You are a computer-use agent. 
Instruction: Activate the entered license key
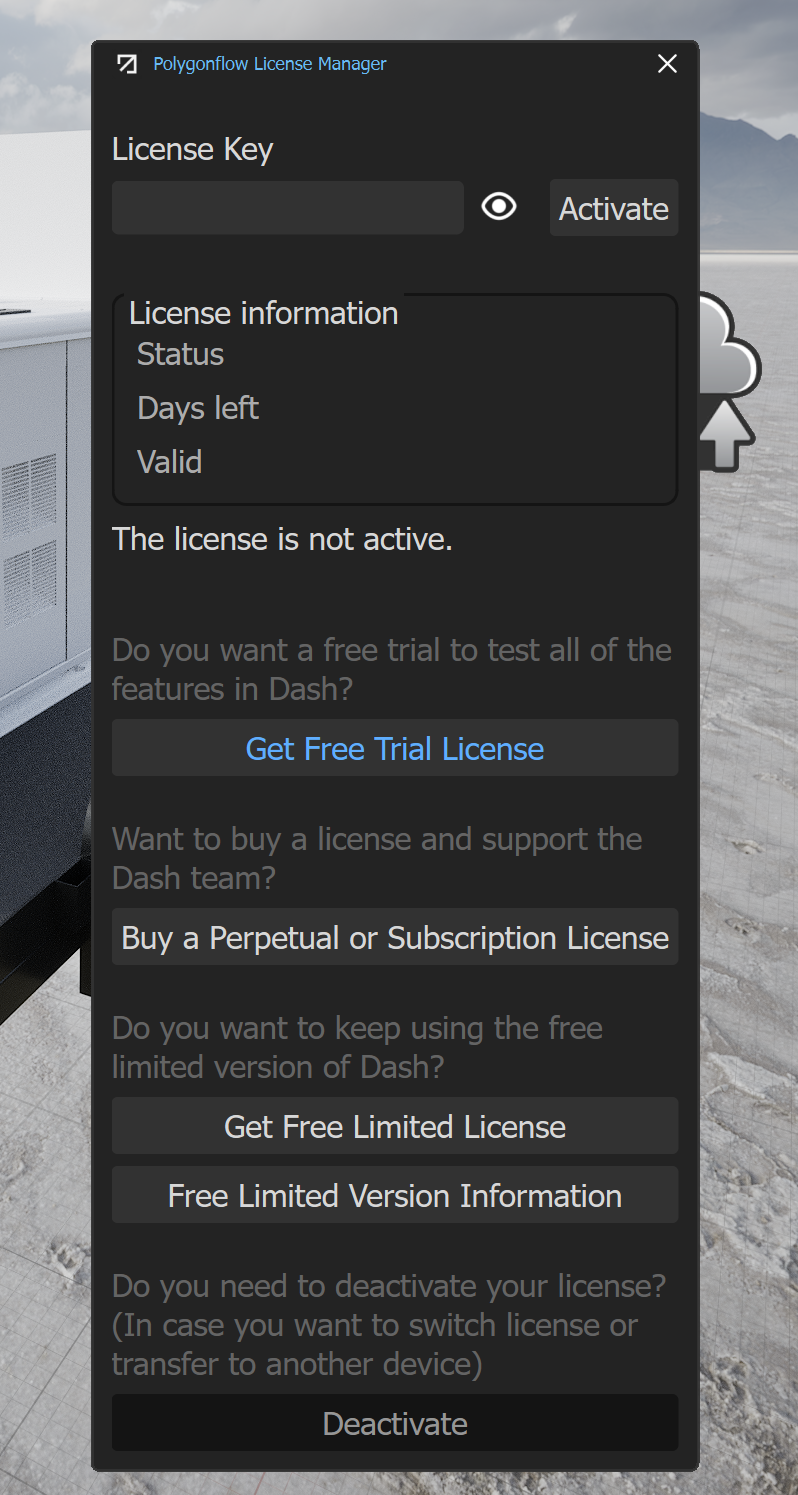tap(614, 208)
